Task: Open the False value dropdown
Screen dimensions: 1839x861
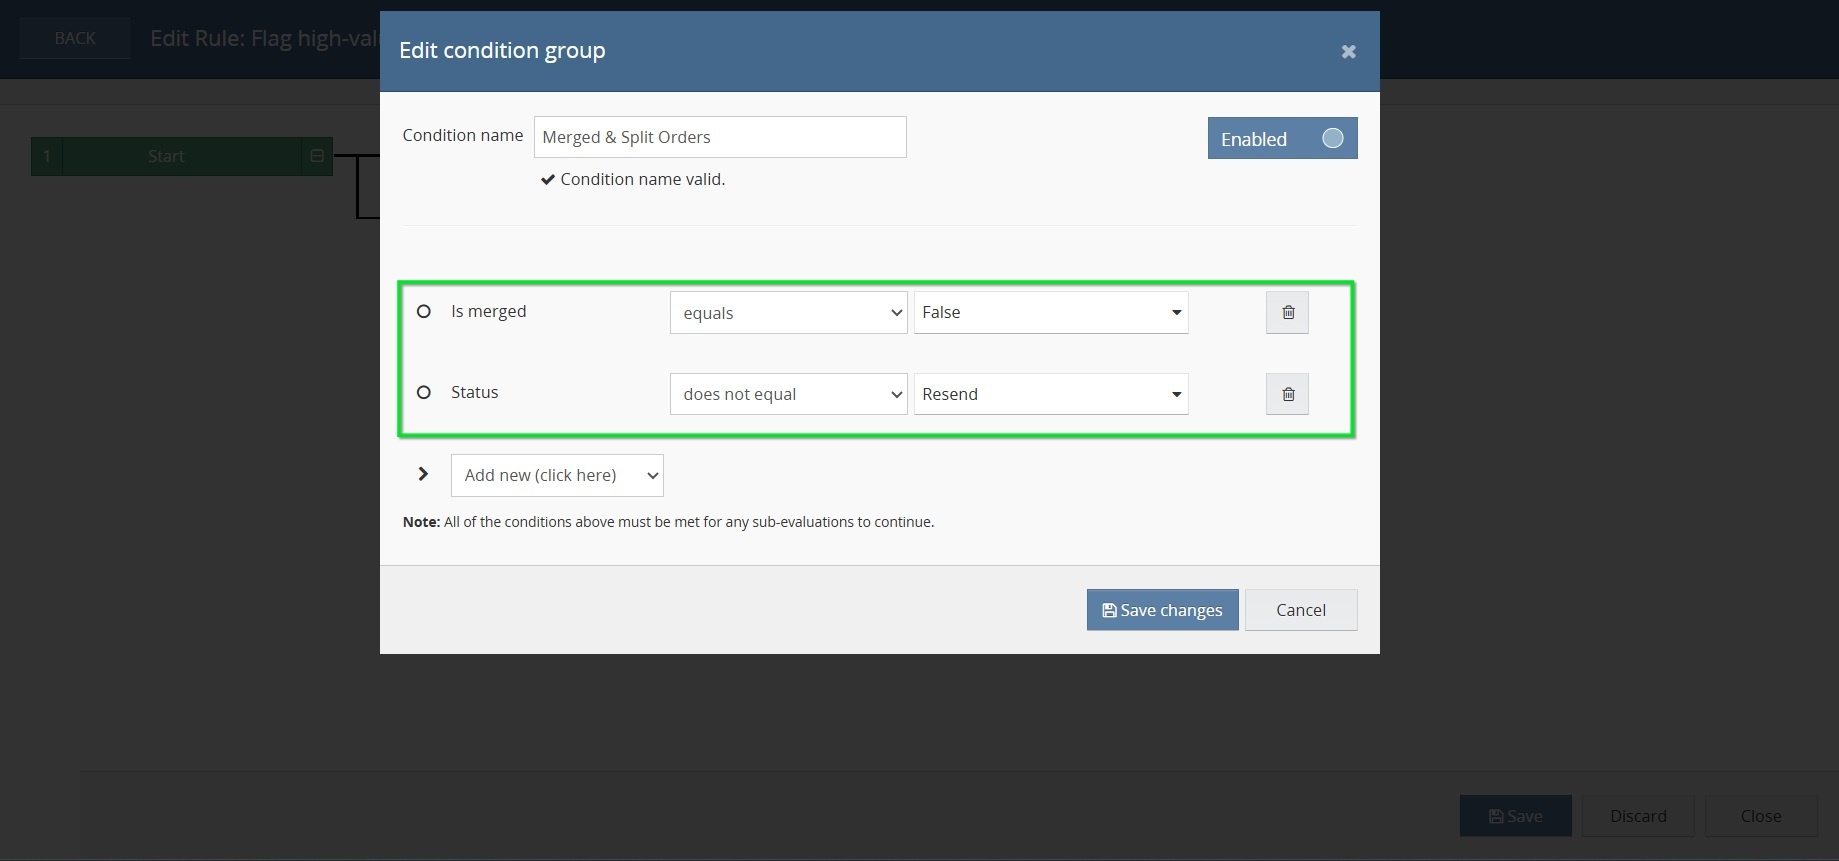Action: click(1050, 313)
